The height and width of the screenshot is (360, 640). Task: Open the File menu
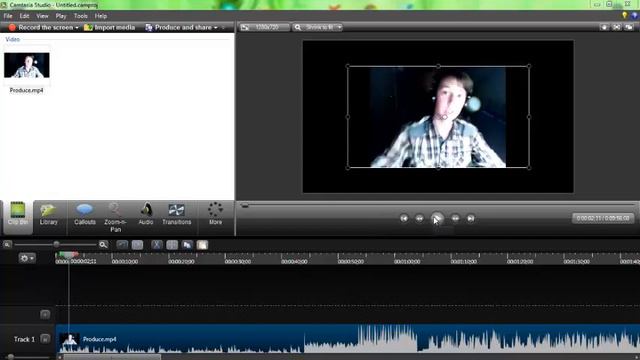(x=8, y=16)
